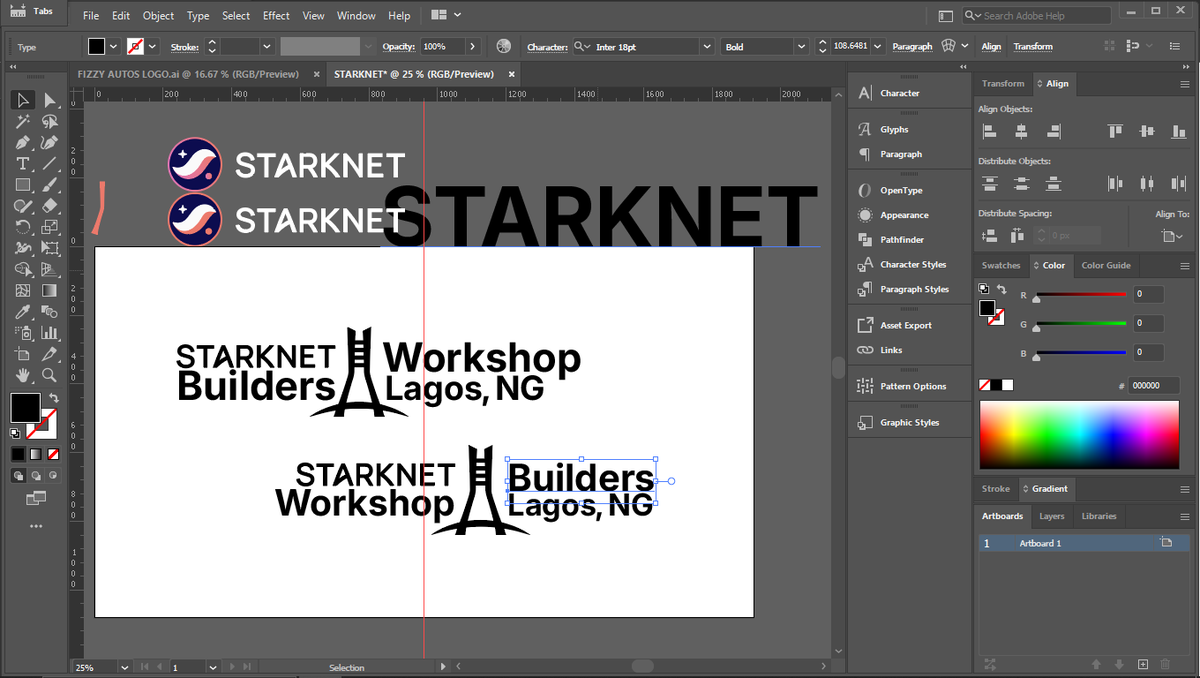Open the Object menu
Screen dimensions: 1200x678
point(158,16)
